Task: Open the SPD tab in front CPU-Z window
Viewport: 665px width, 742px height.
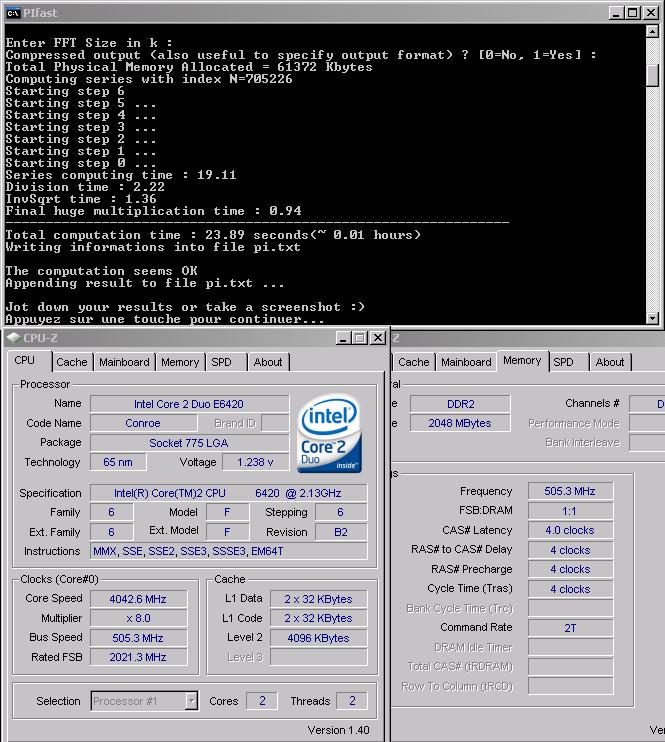Action: 222,362
